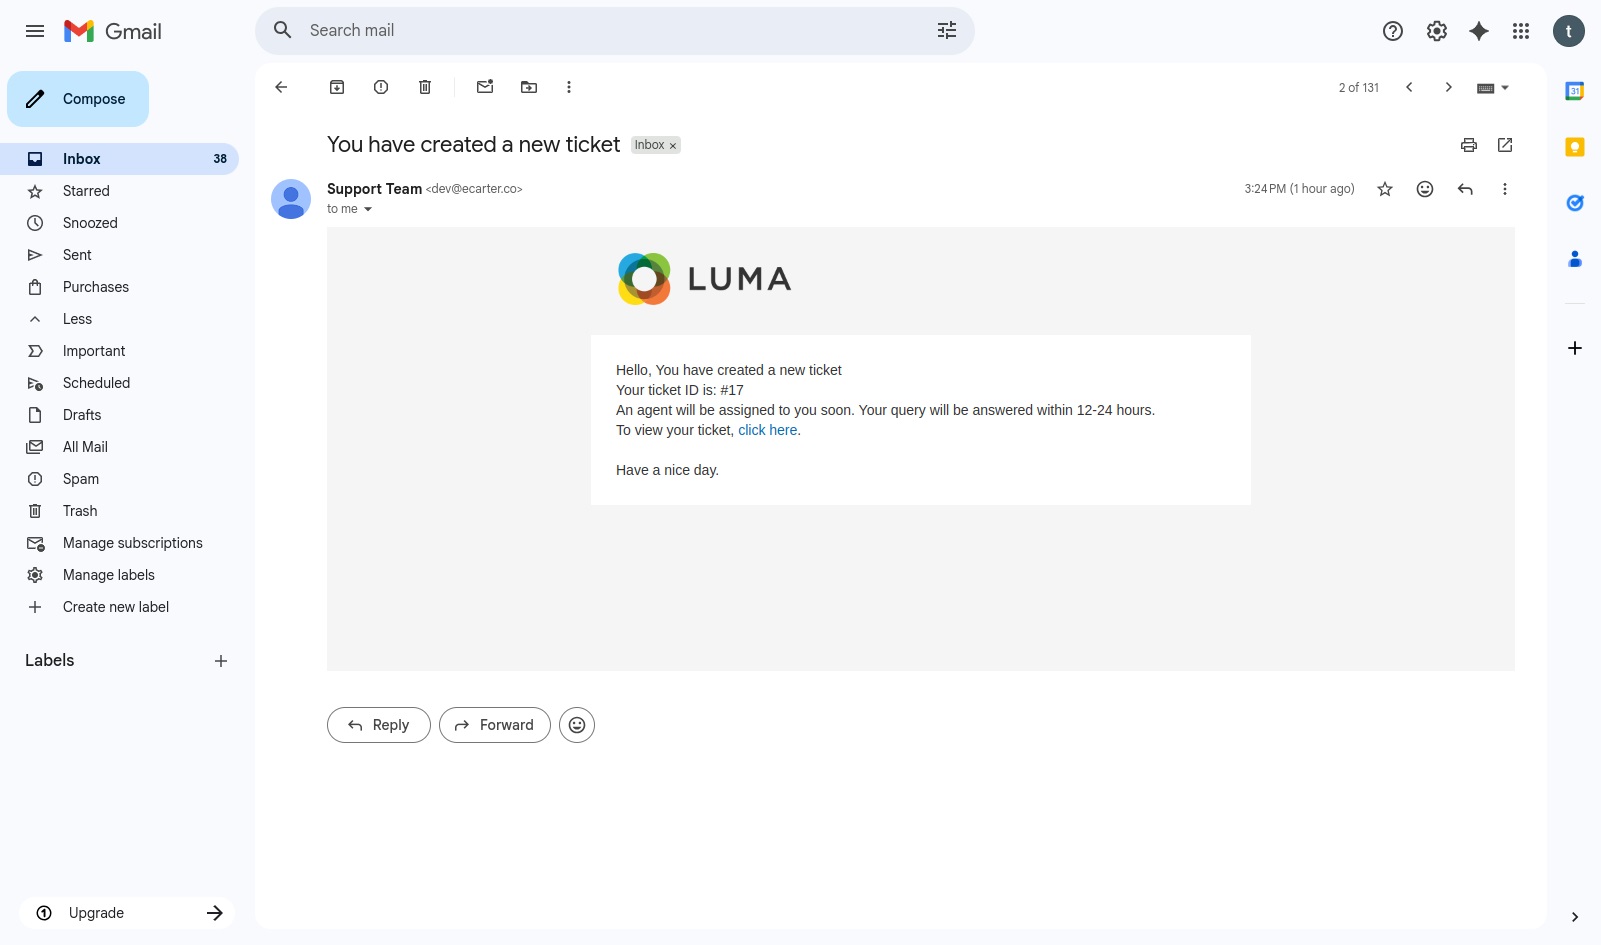Open toolbar more options menu
The height and width of the screenshot is (945, 1601).
tap(569, 87)
